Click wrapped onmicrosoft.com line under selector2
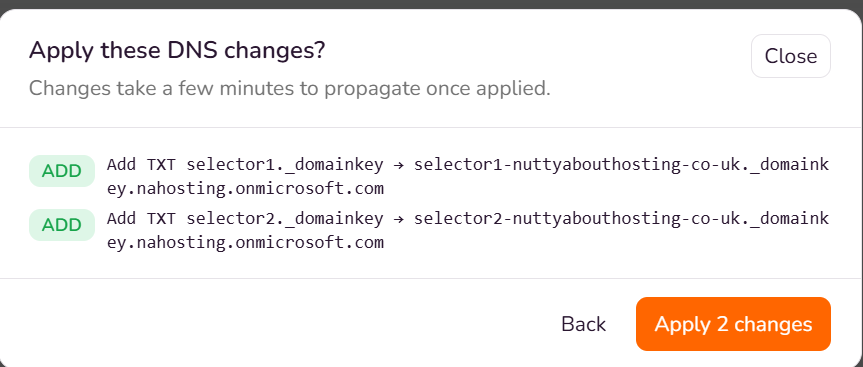863x367 pixels. (245, 243)
